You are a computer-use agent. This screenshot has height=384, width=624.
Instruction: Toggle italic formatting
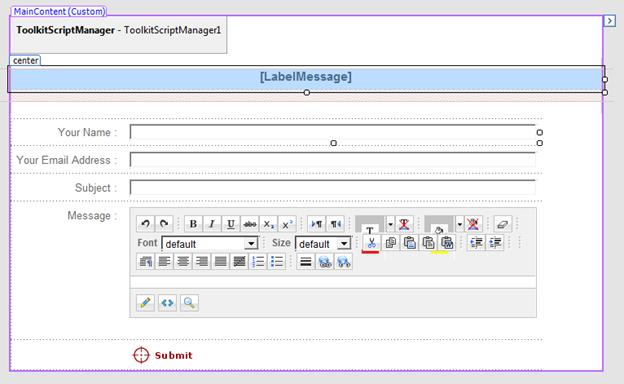(212, 224)
